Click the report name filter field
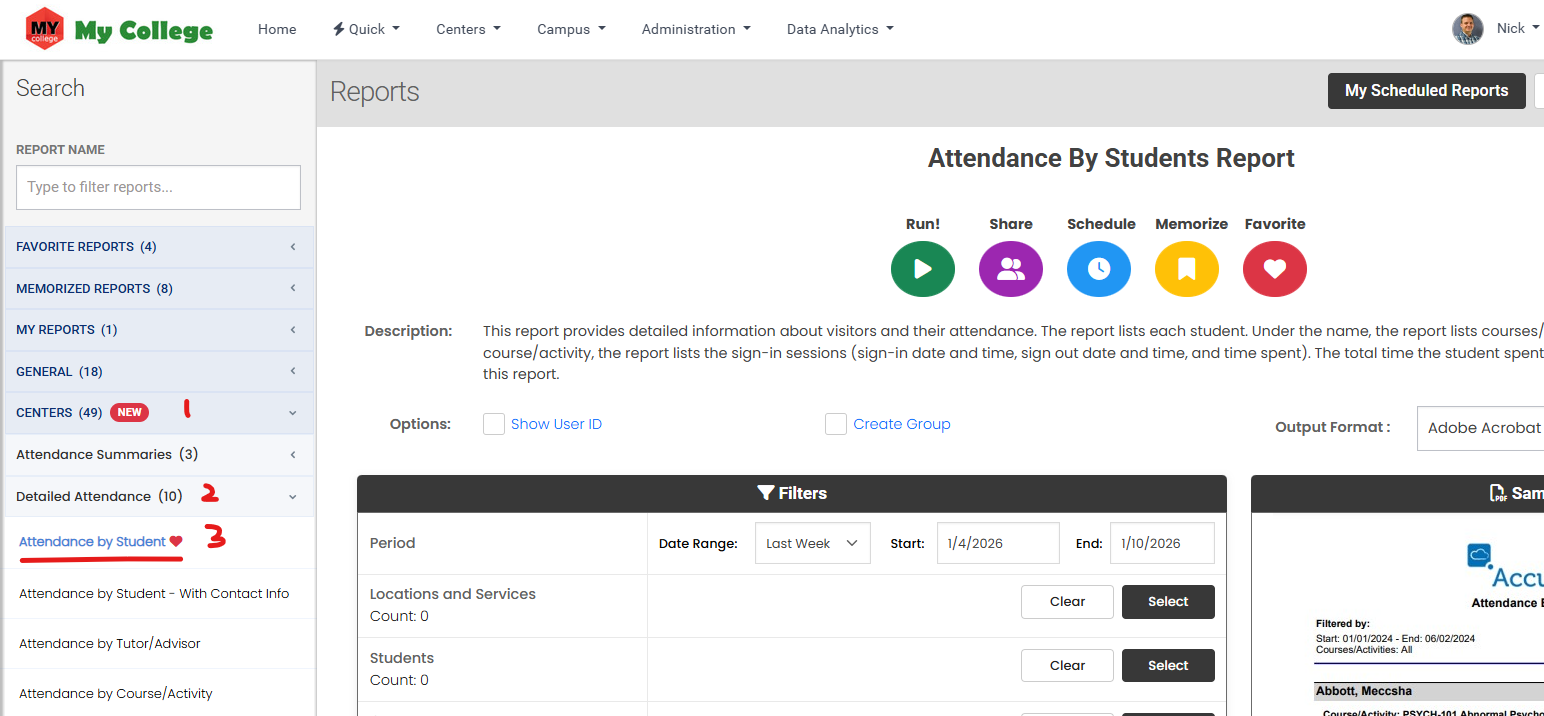Image resolution: width=1544 pixels, height=716 pixels. [x=158, y=187]
